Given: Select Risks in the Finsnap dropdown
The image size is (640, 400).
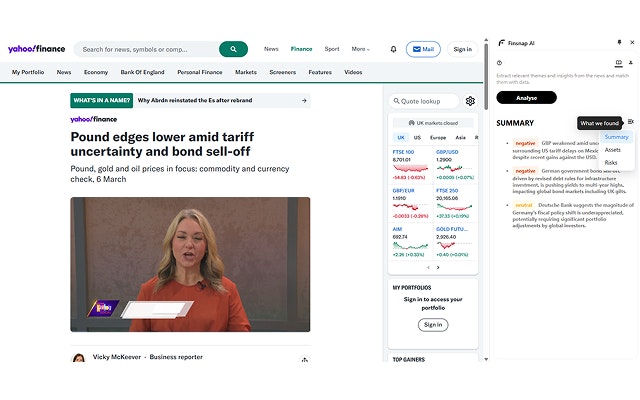Looking at the screenshot, I should tap(611, 163).
